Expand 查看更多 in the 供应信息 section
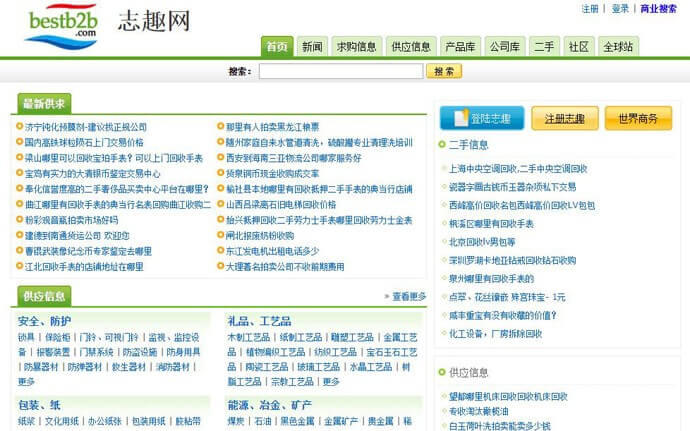Screen dimensions: 690x431 pos(404,296)
